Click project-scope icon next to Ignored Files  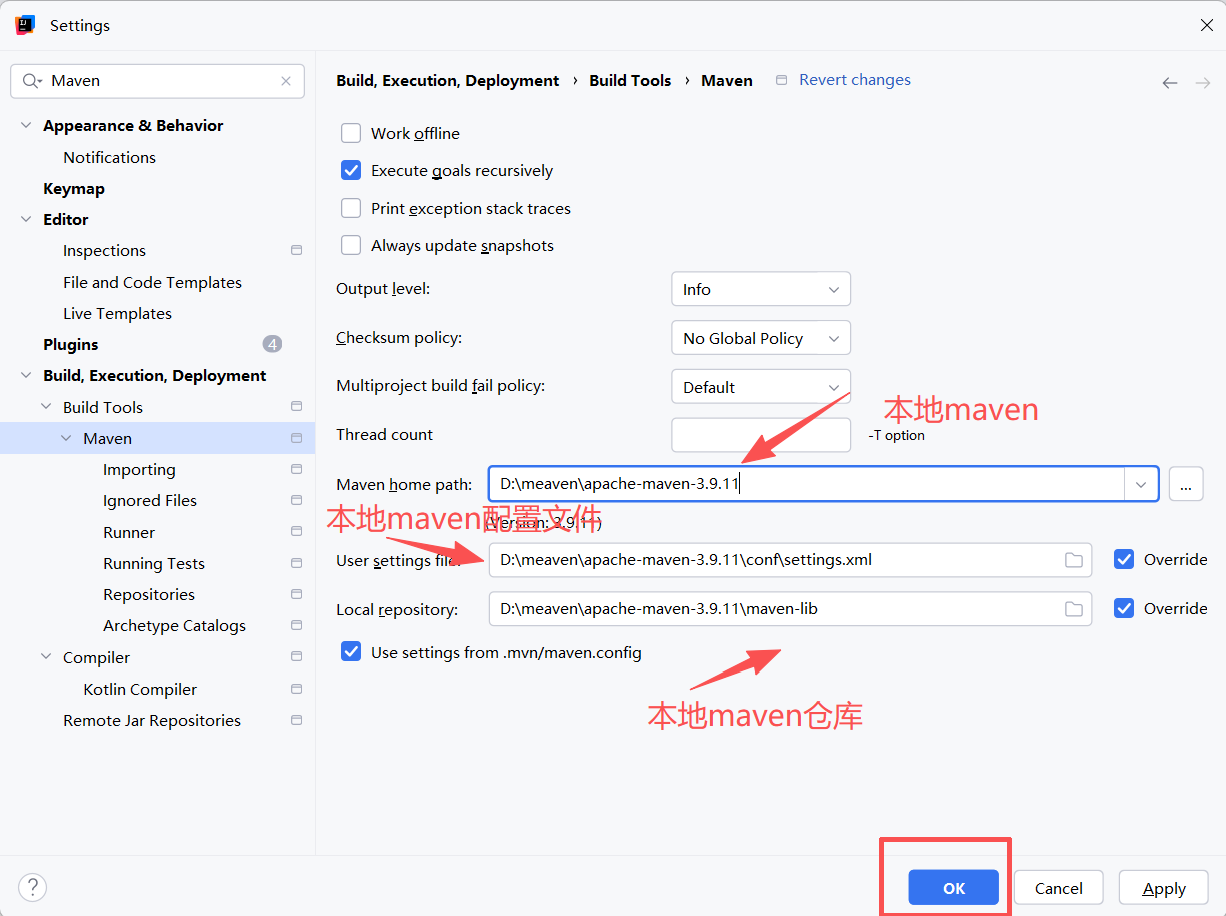(x=296, y=500)
